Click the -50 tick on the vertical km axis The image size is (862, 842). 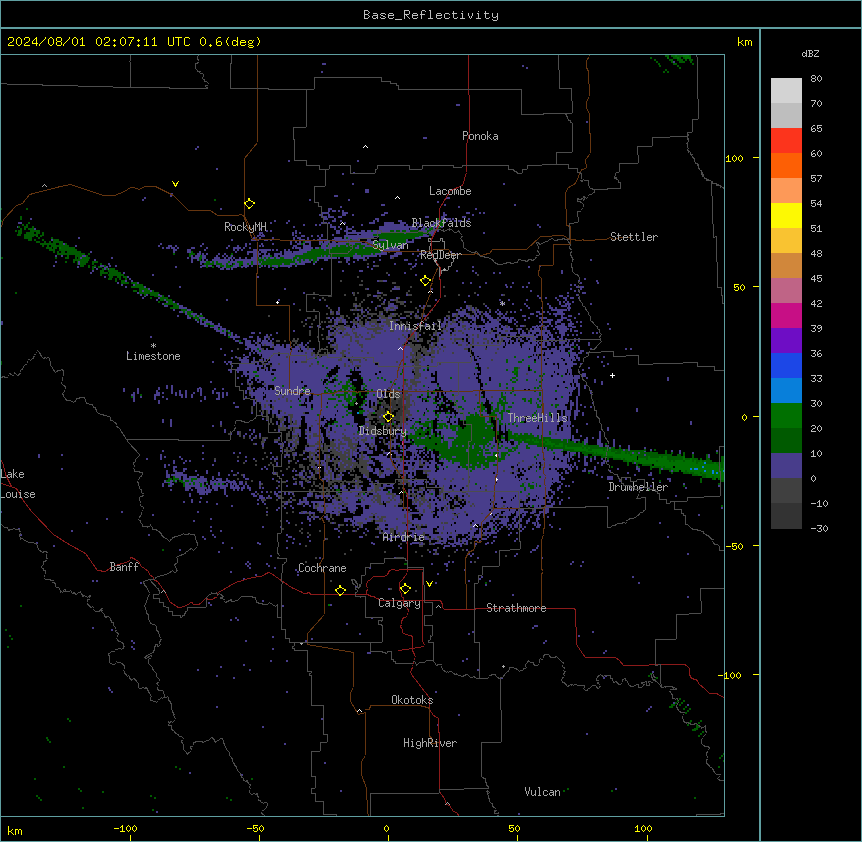pos(734,546)
